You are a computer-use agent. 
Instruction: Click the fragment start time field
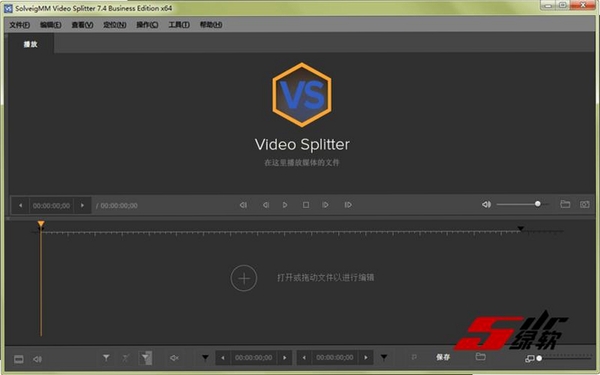(254, 358)
